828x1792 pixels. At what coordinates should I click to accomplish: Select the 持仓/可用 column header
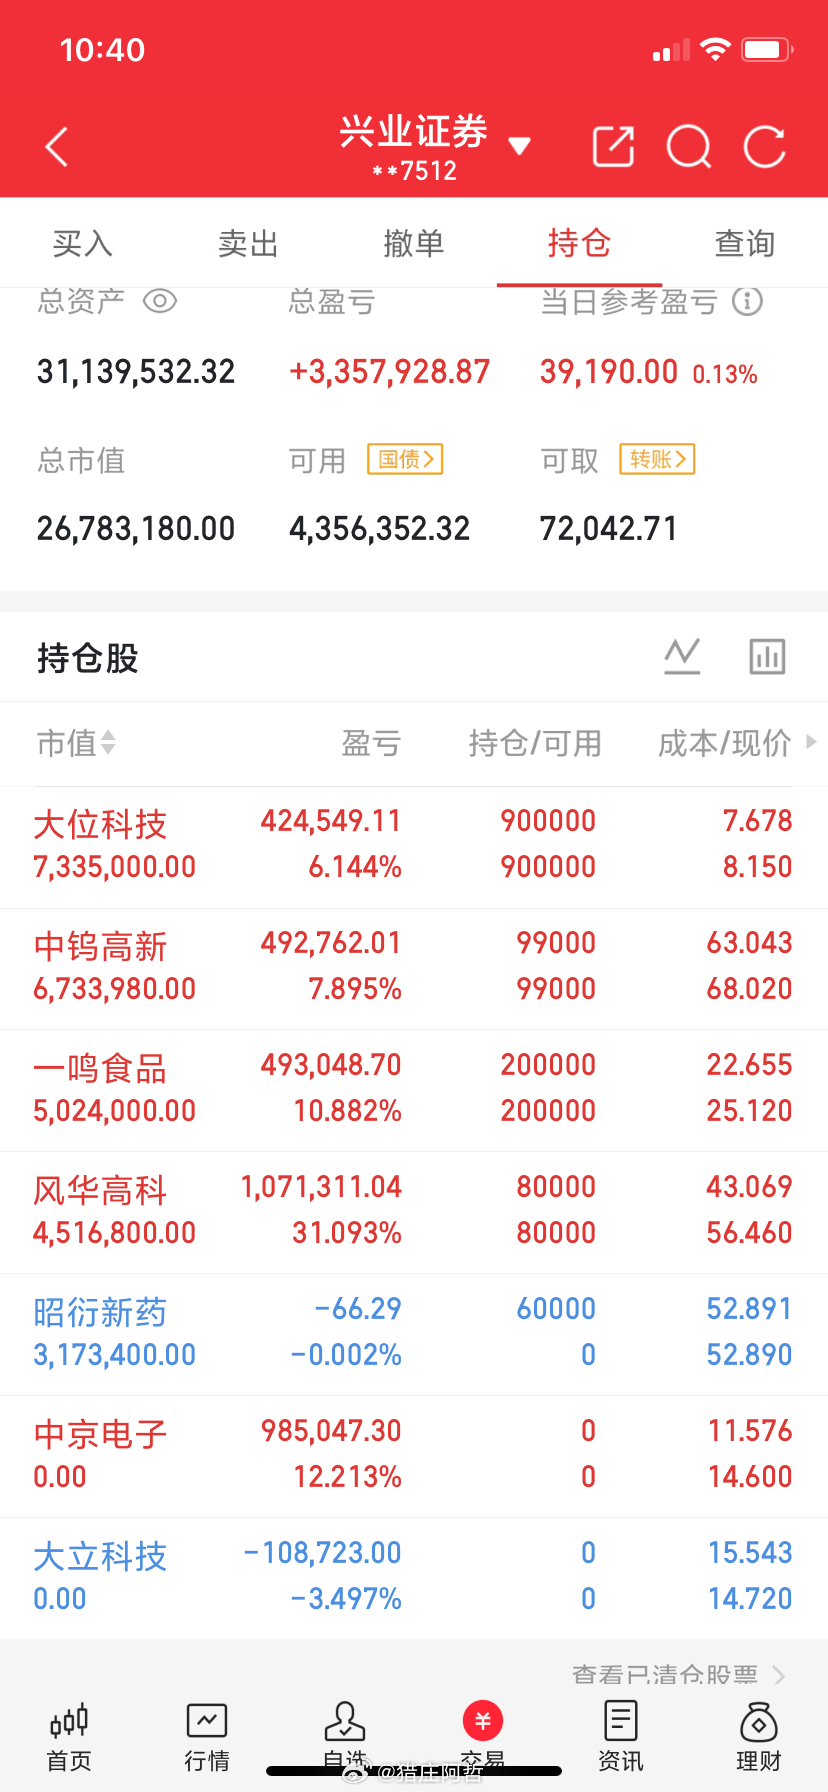tap(535, 743)
